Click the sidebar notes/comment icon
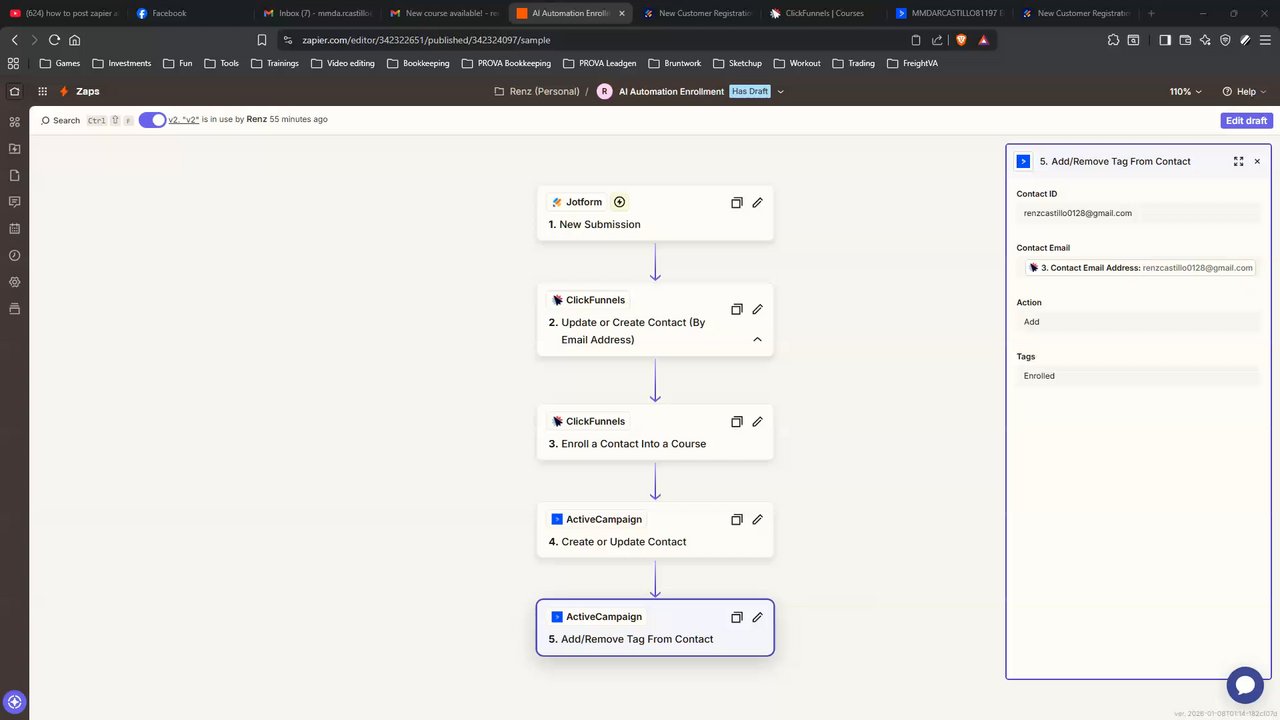This screenshot has width=1280, height=720. pos(14,202)
